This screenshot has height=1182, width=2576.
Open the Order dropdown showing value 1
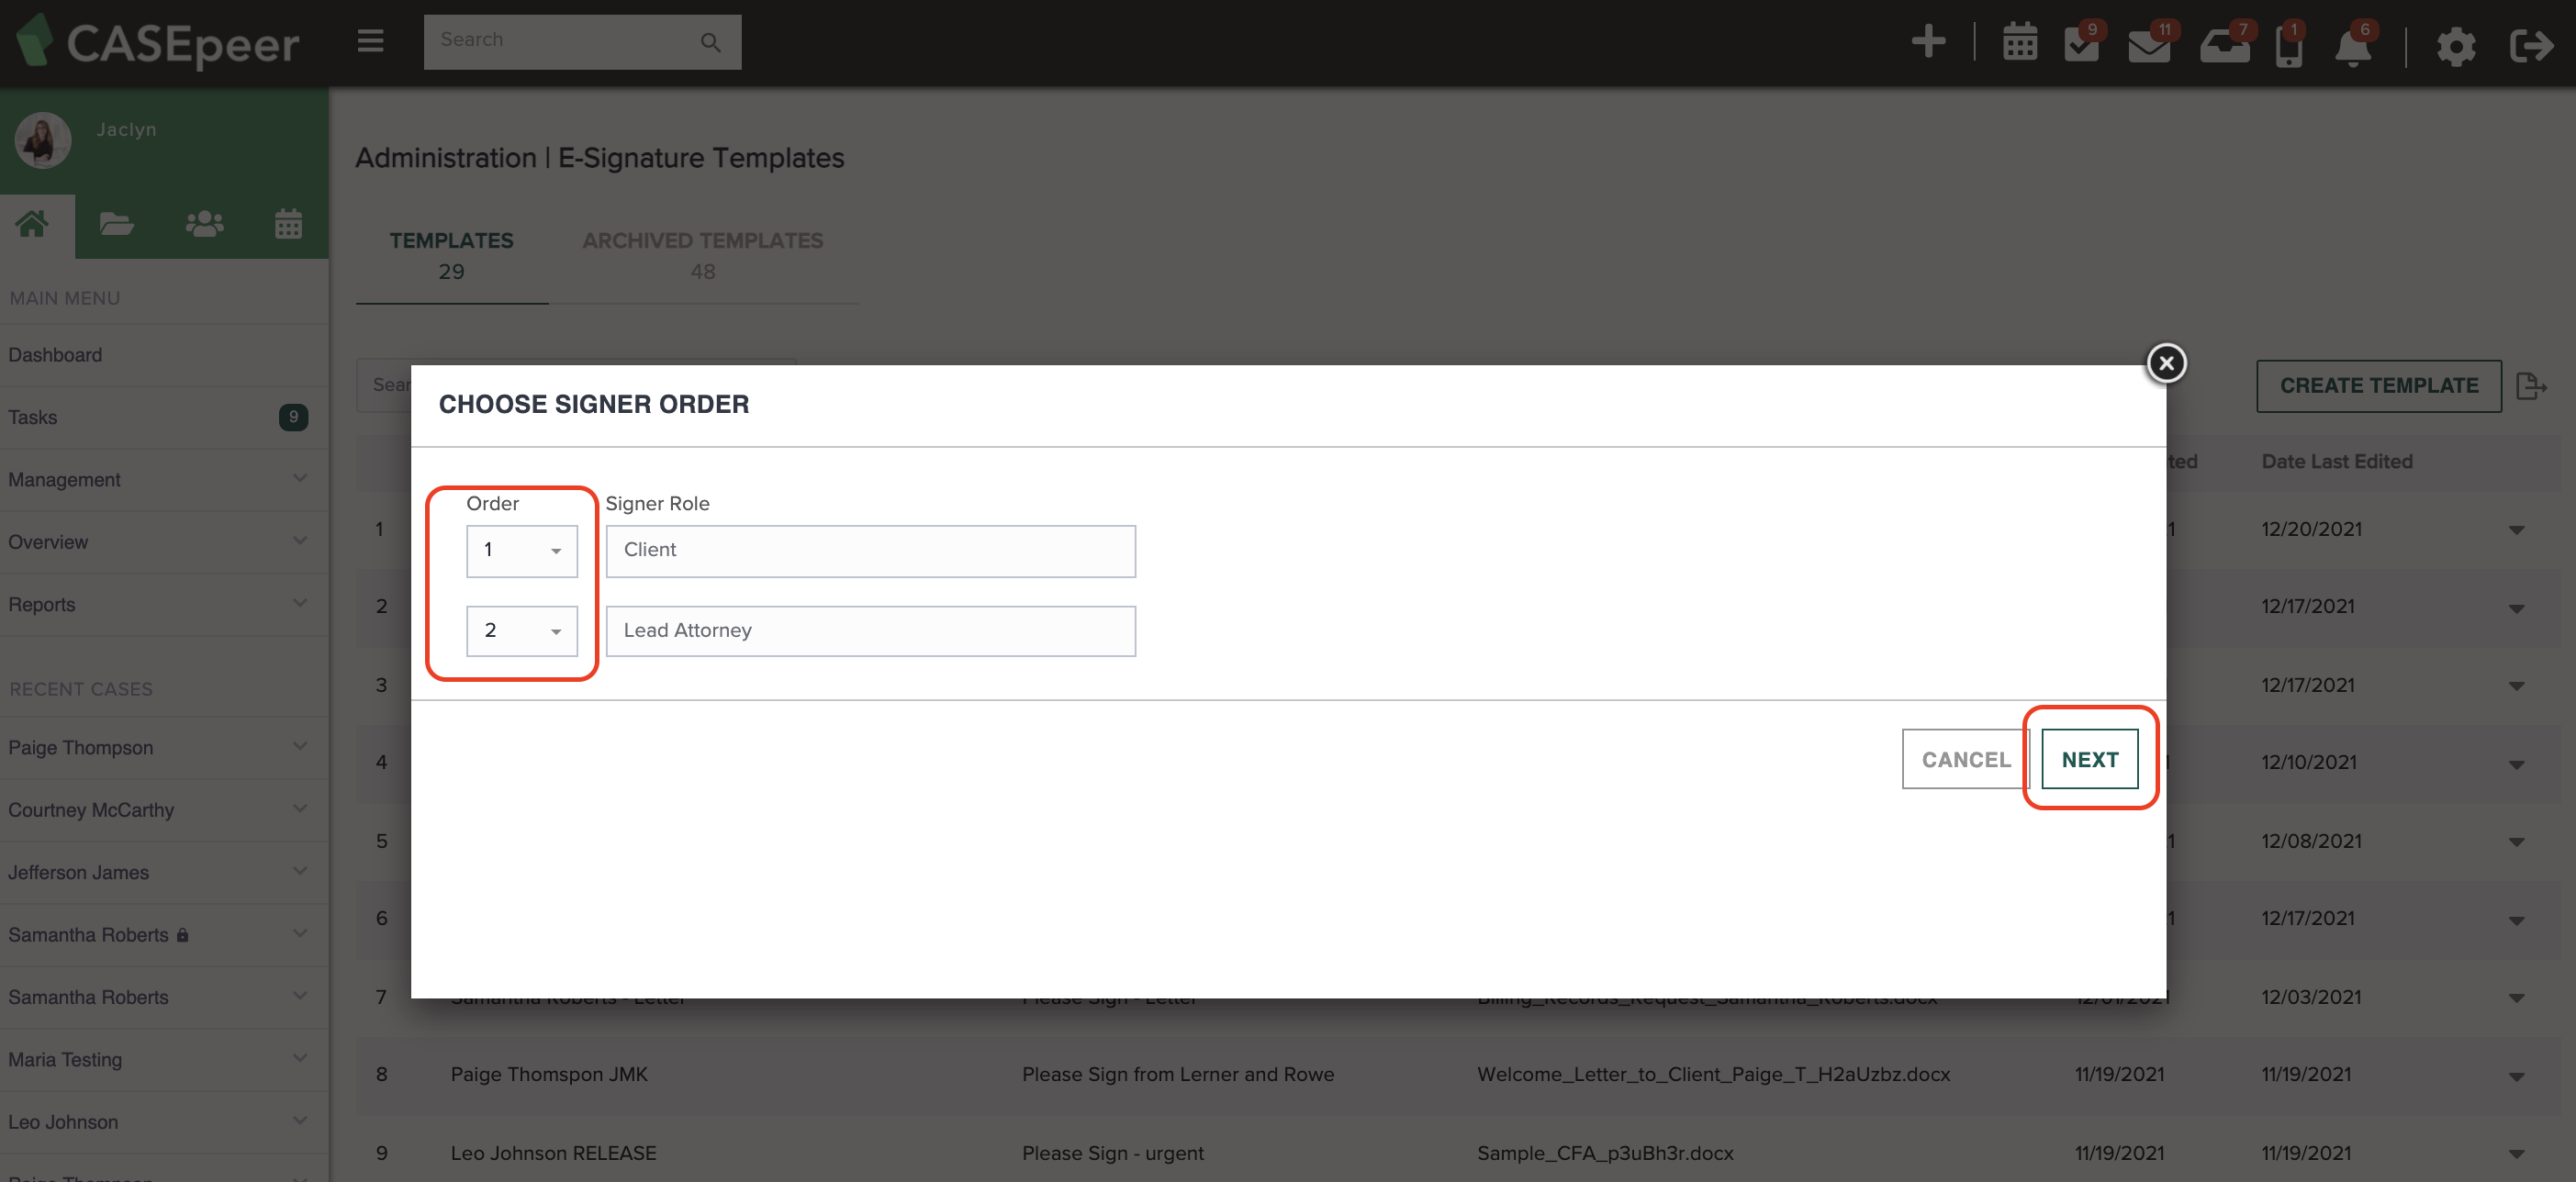pos(521,550)
